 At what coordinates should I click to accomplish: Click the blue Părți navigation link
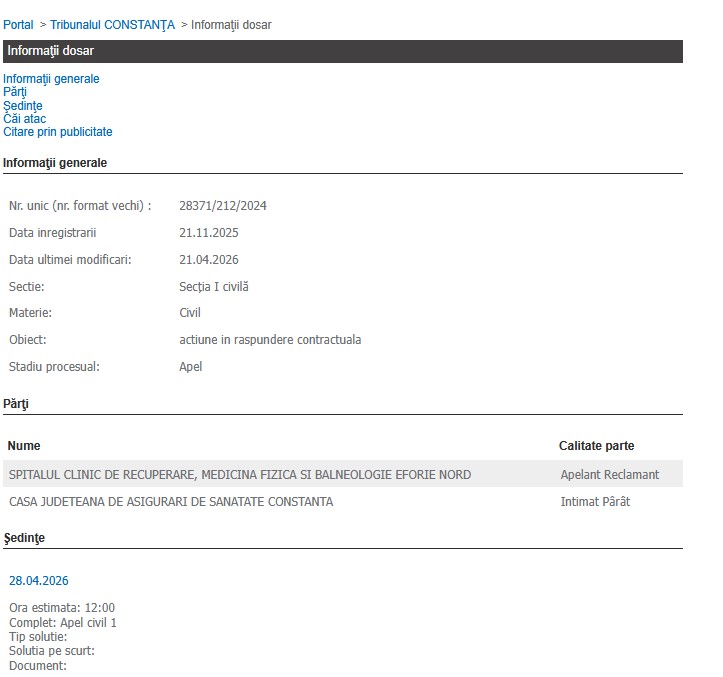click(15, 92)
